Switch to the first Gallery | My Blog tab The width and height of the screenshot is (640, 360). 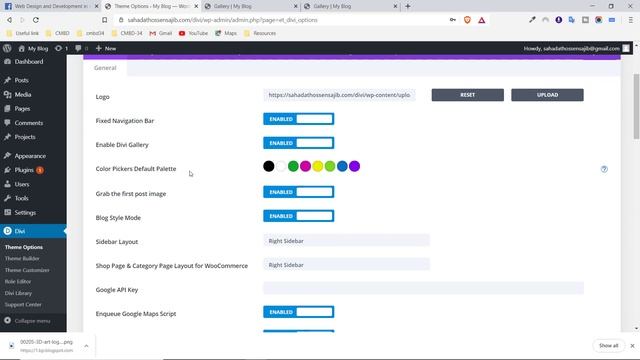tap(251, 6)
